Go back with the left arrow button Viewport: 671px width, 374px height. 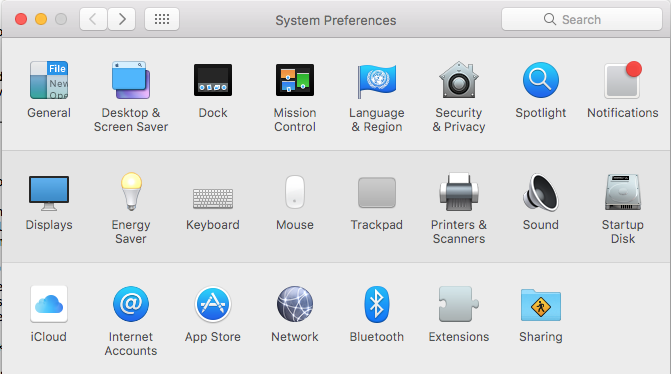tap(93, 19)
